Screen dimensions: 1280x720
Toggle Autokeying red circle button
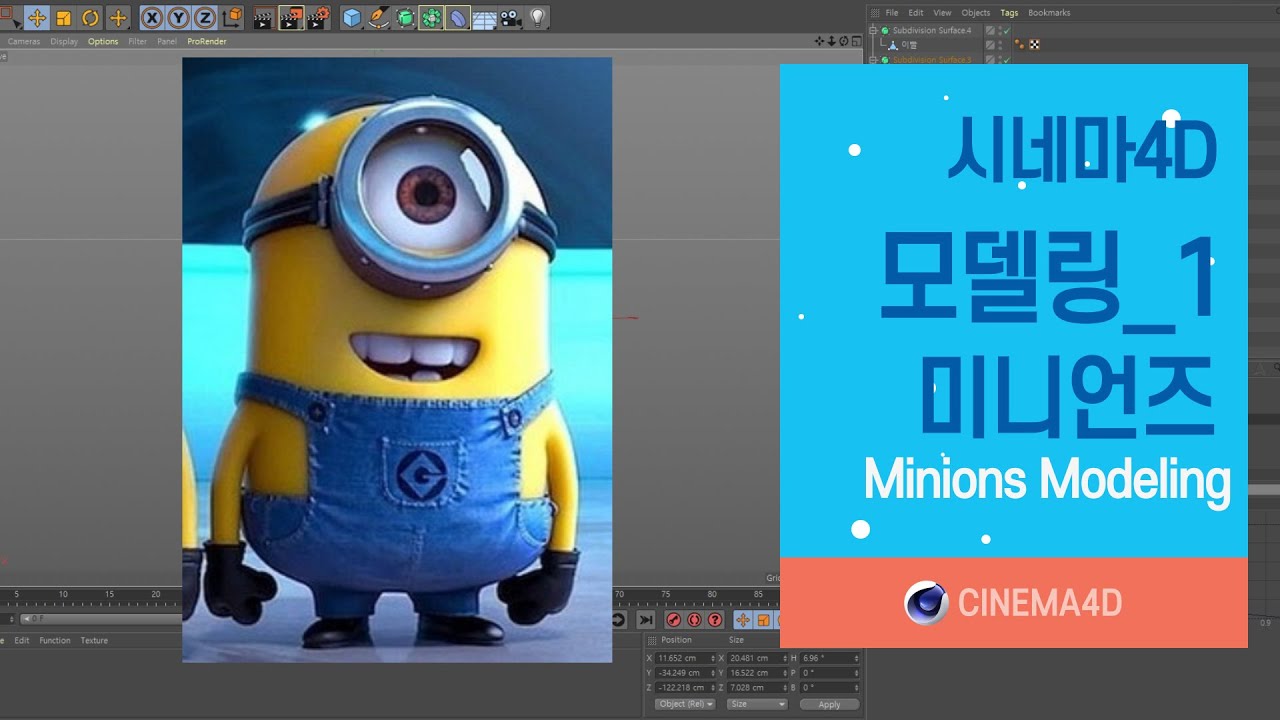(x=694, y=620)
